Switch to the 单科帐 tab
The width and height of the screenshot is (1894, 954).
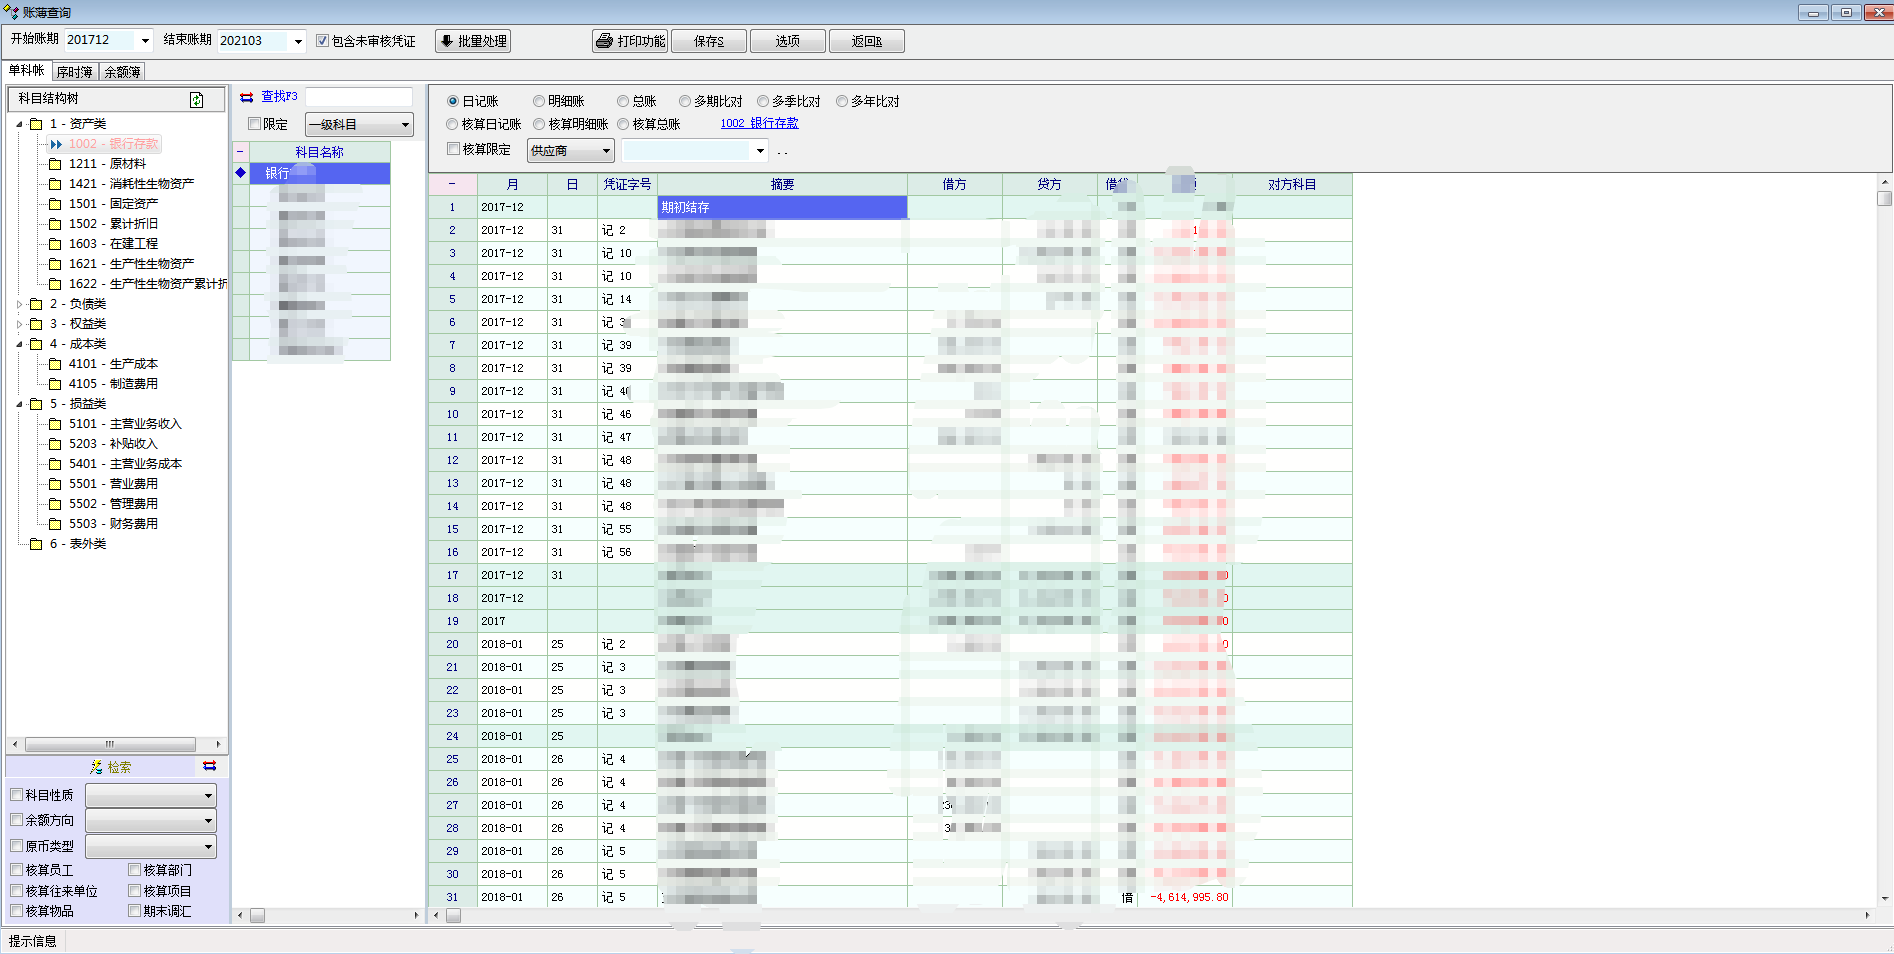(x=27, y=71)
